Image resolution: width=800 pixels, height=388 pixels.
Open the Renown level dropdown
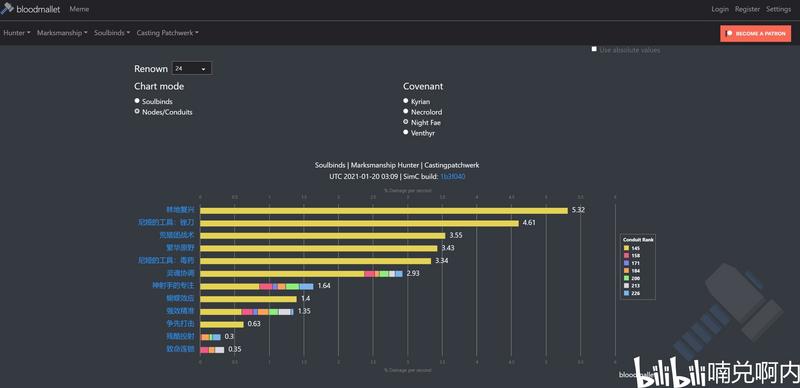coord(191,68)
